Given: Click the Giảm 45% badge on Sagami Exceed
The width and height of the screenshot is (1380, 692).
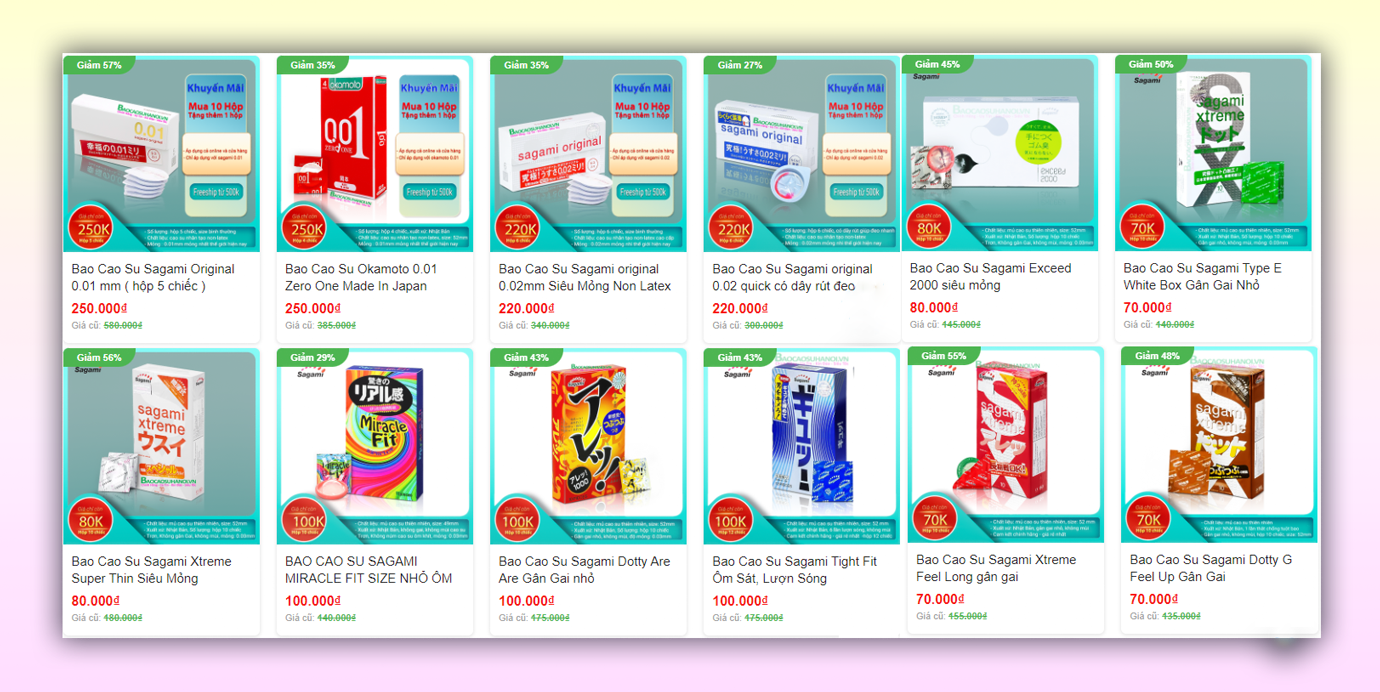Looking at the screenshot, I should pos(936,64).
